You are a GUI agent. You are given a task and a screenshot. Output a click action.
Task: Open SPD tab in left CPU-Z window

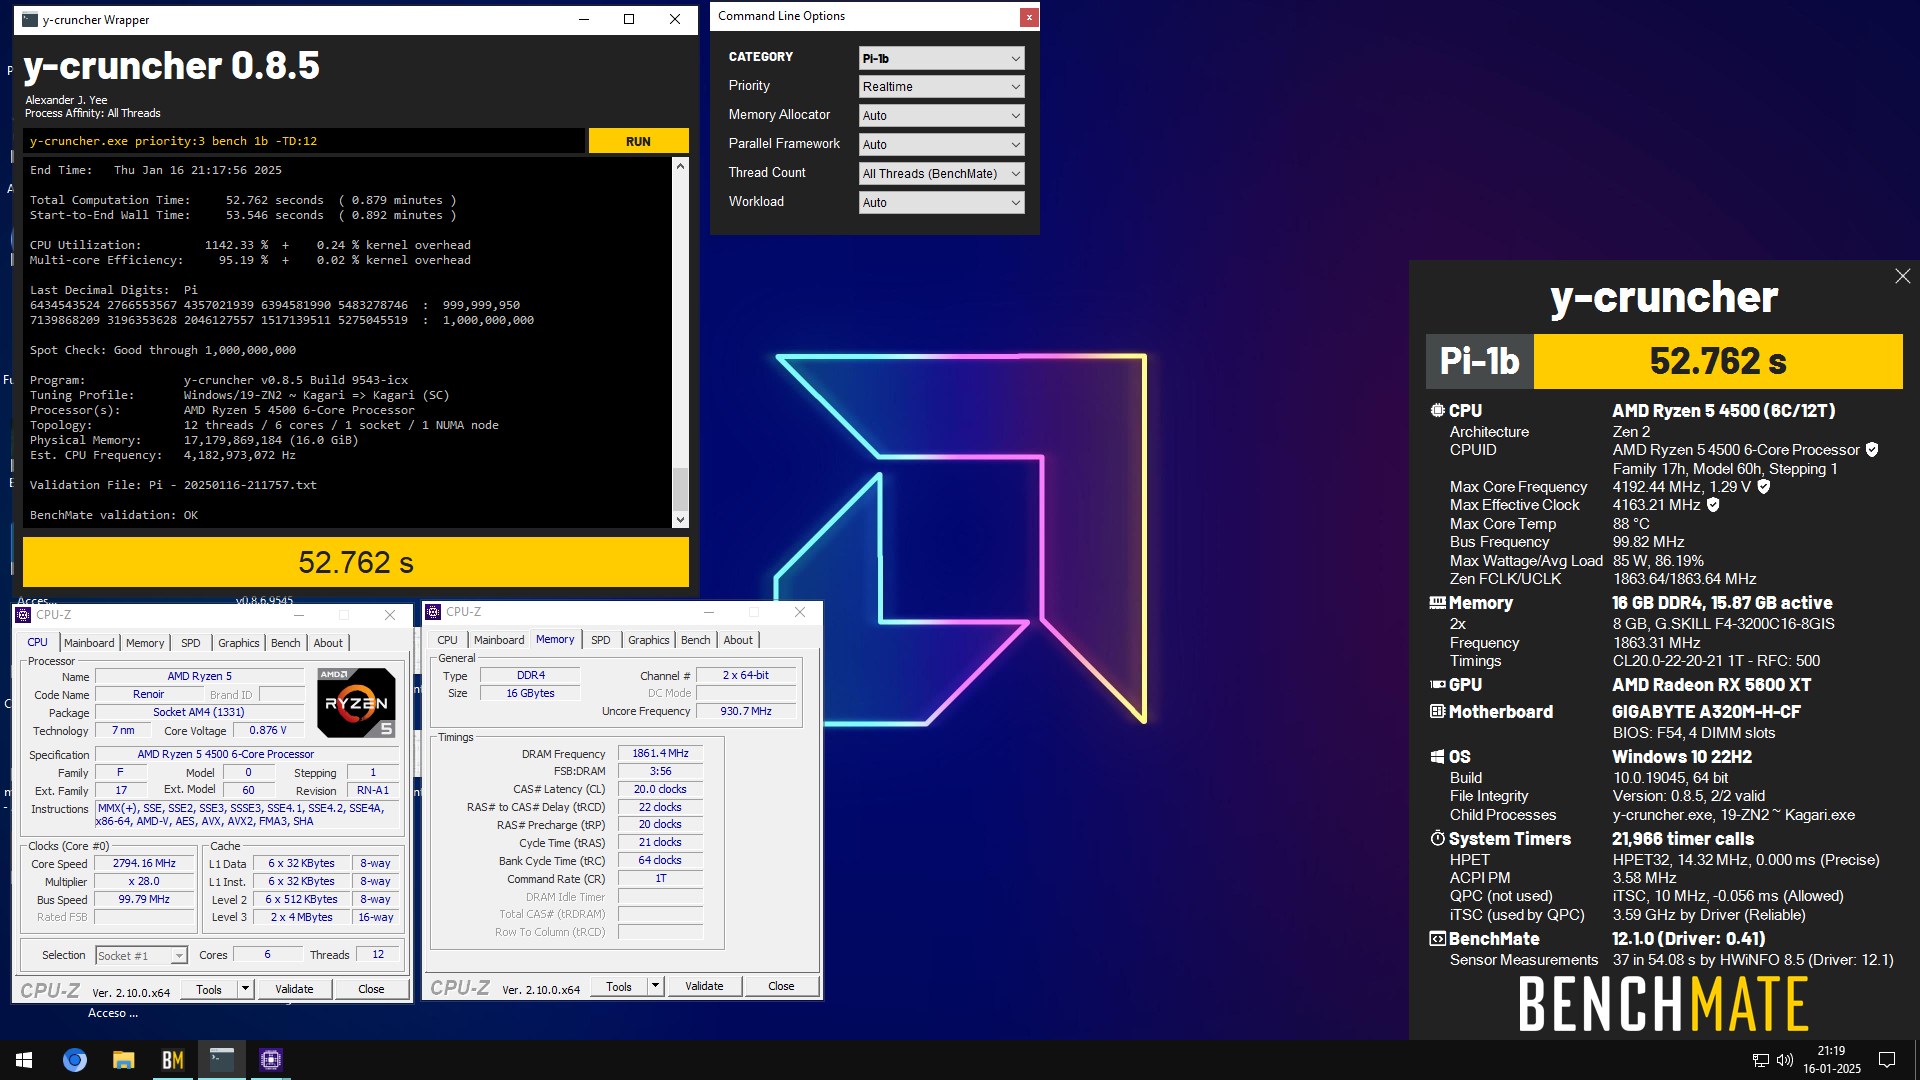point(191,643)
